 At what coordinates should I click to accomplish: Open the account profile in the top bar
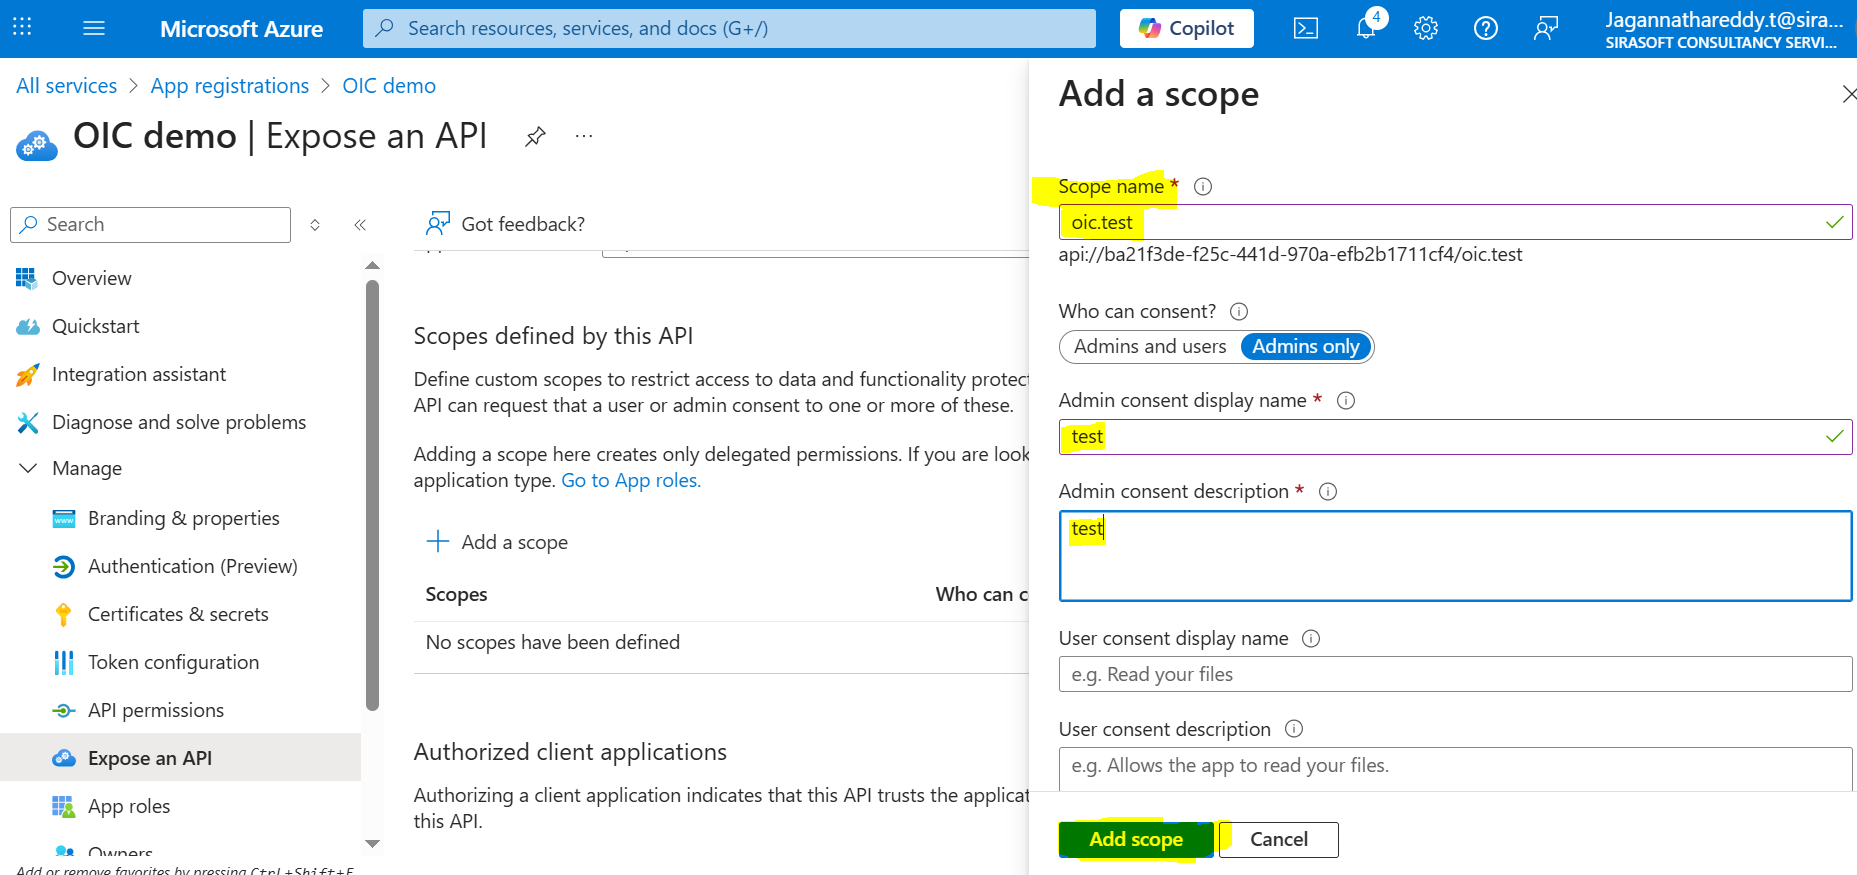click(x=1723, y=29)
